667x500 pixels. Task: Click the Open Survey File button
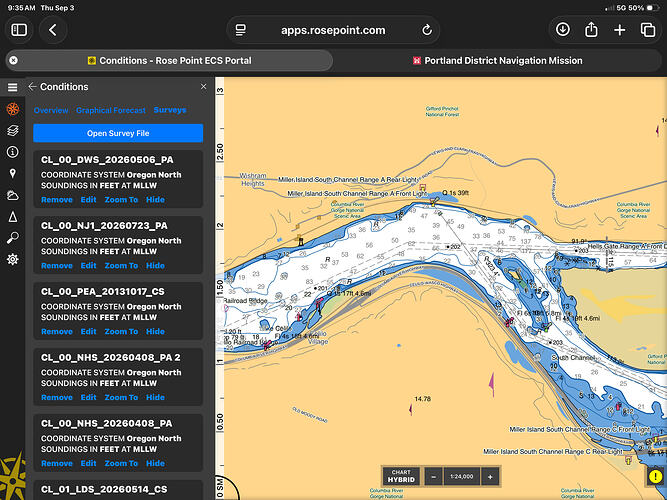118,133
